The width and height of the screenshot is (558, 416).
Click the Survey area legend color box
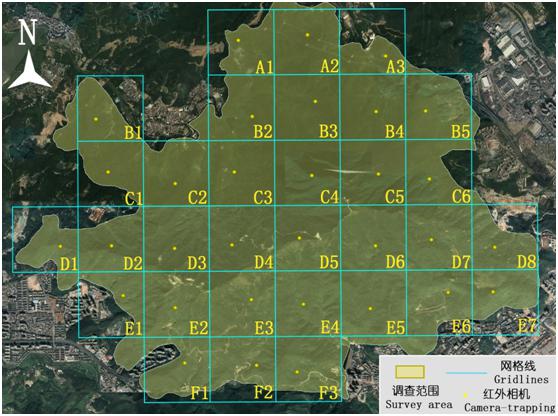coord(410,372)
